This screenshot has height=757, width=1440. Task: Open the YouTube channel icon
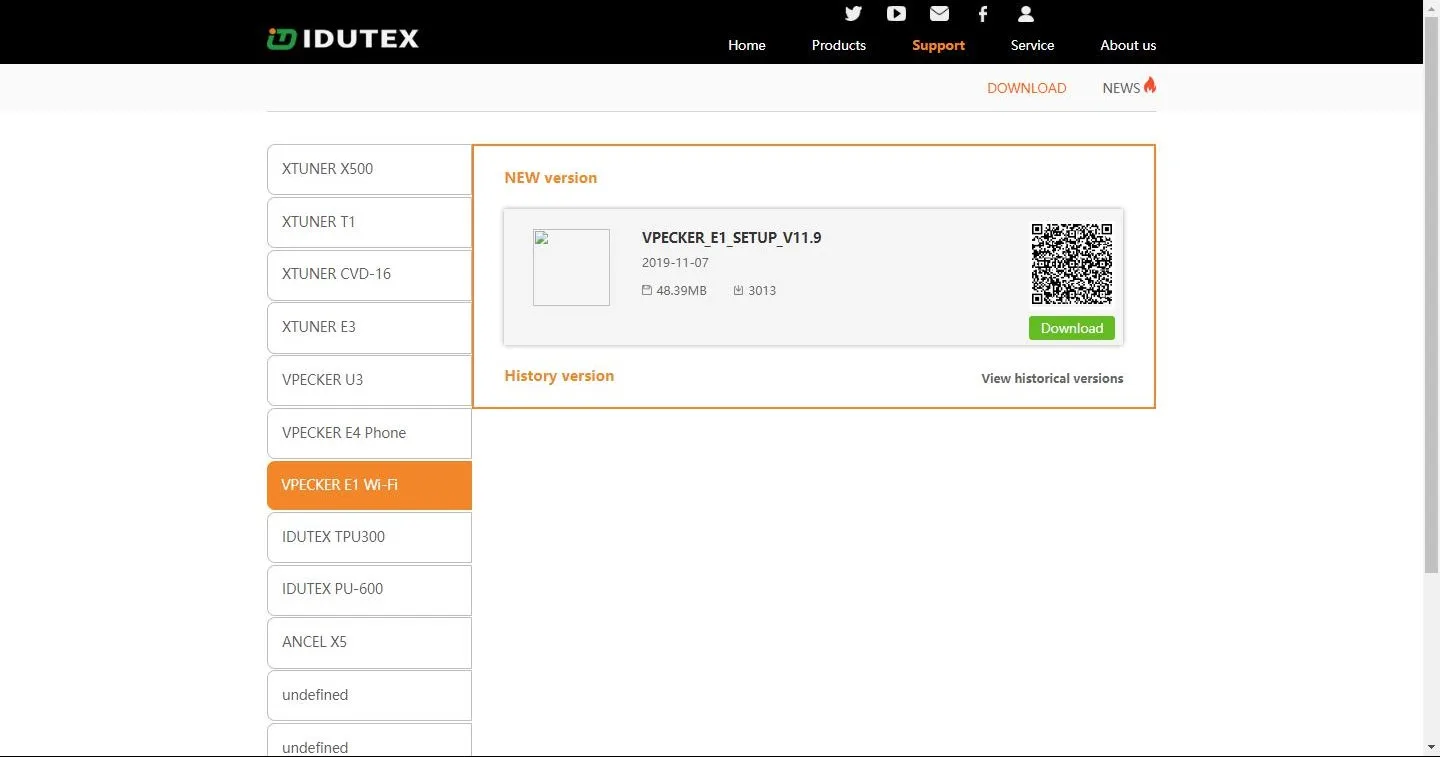point(896,13)
